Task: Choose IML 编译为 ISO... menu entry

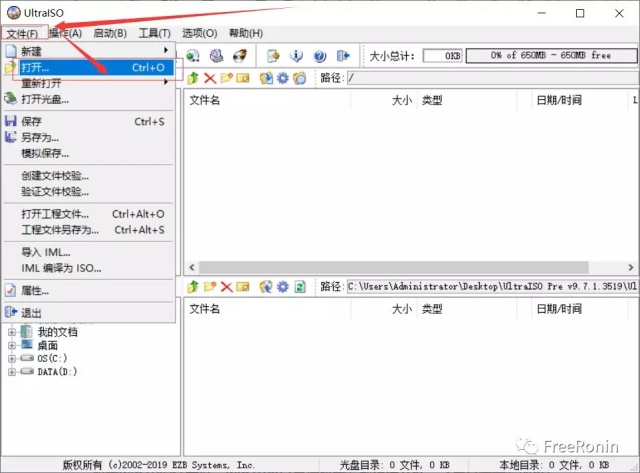Action: pyautogui.click(x=89, y=268)
